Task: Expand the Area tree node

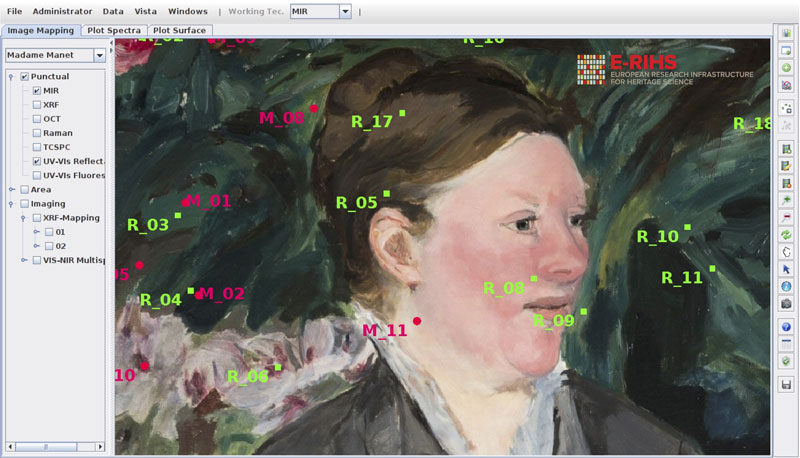Action: [x=11, y=190]
